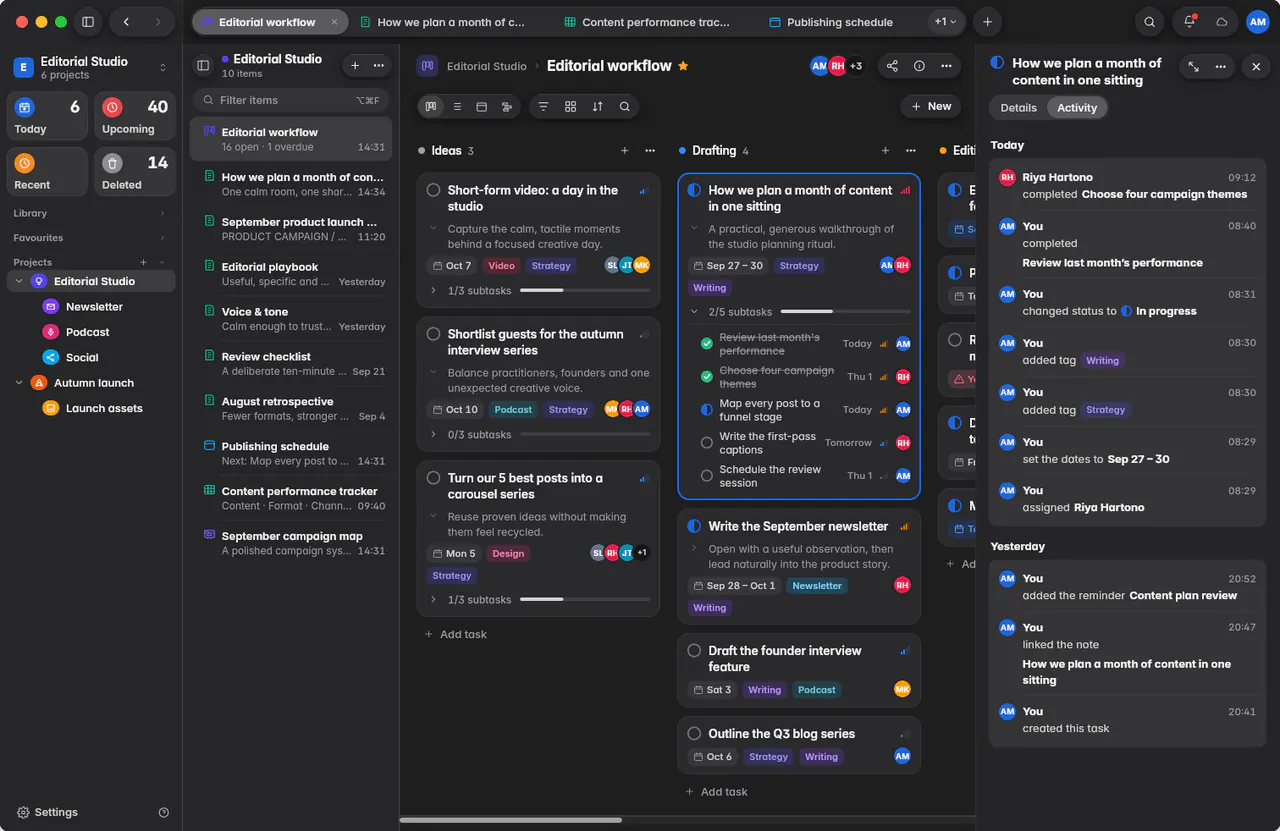The width and height of the screenshot is (1280, 831).
Task: Open the AM profile avatar in top bar
Action: [1257, 22]
